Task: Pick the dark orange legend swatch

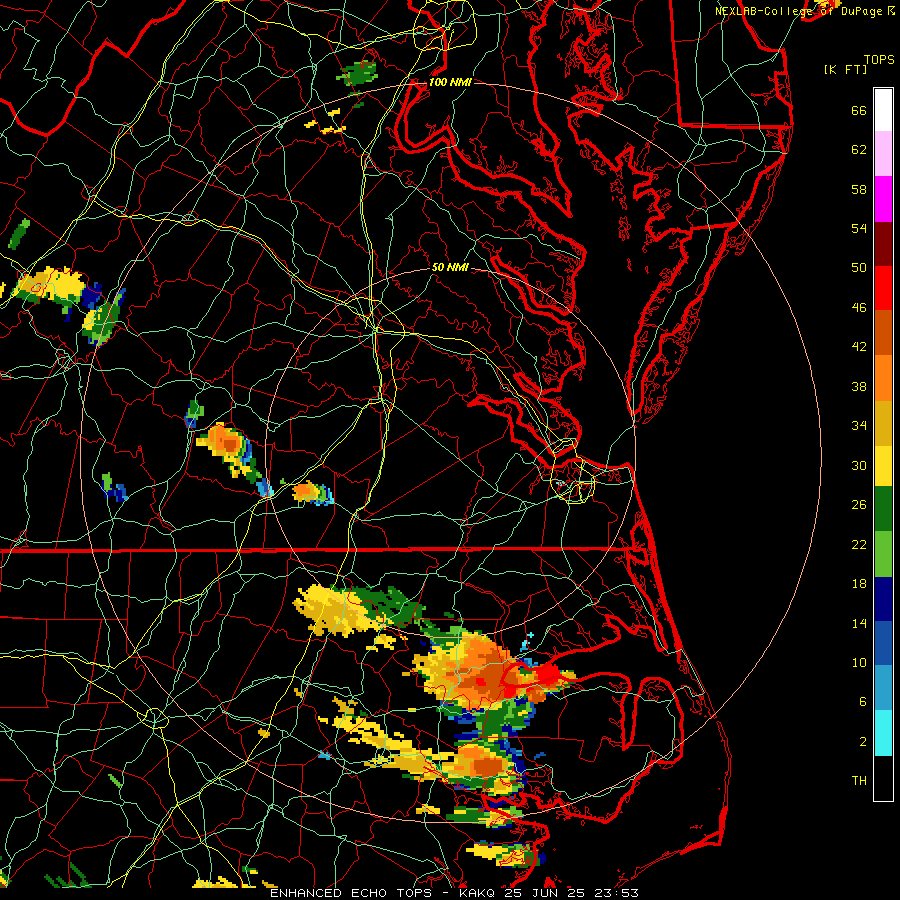Action: [x=883, y=332]
